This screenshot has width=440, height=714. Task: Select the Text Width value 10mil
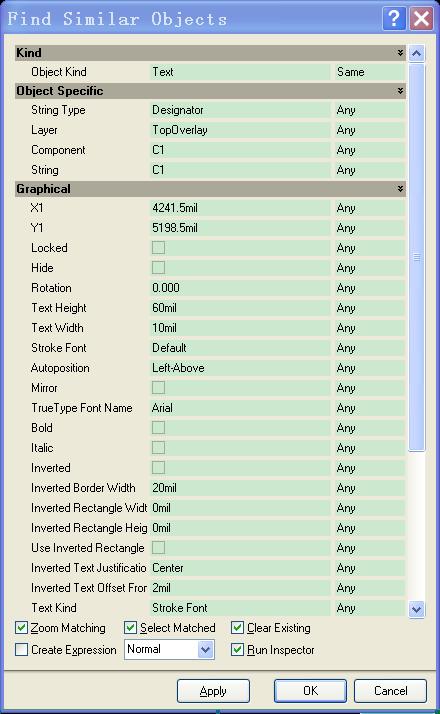(x=240, y=328)
